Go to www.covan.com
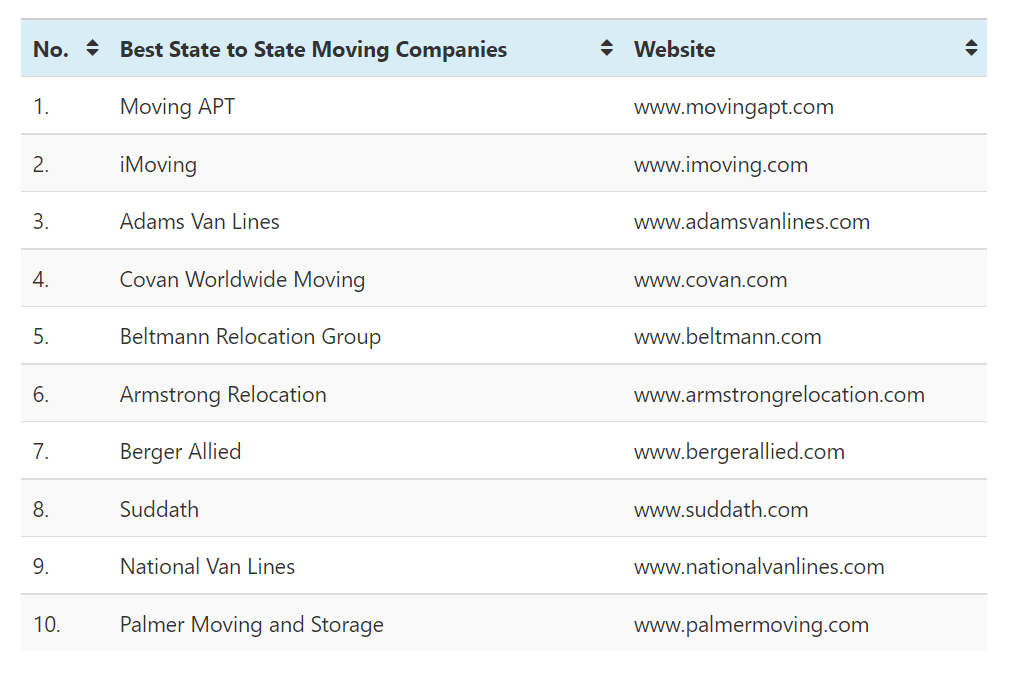The height and width of the screenshot is (675, 1017). coord(710,280)
